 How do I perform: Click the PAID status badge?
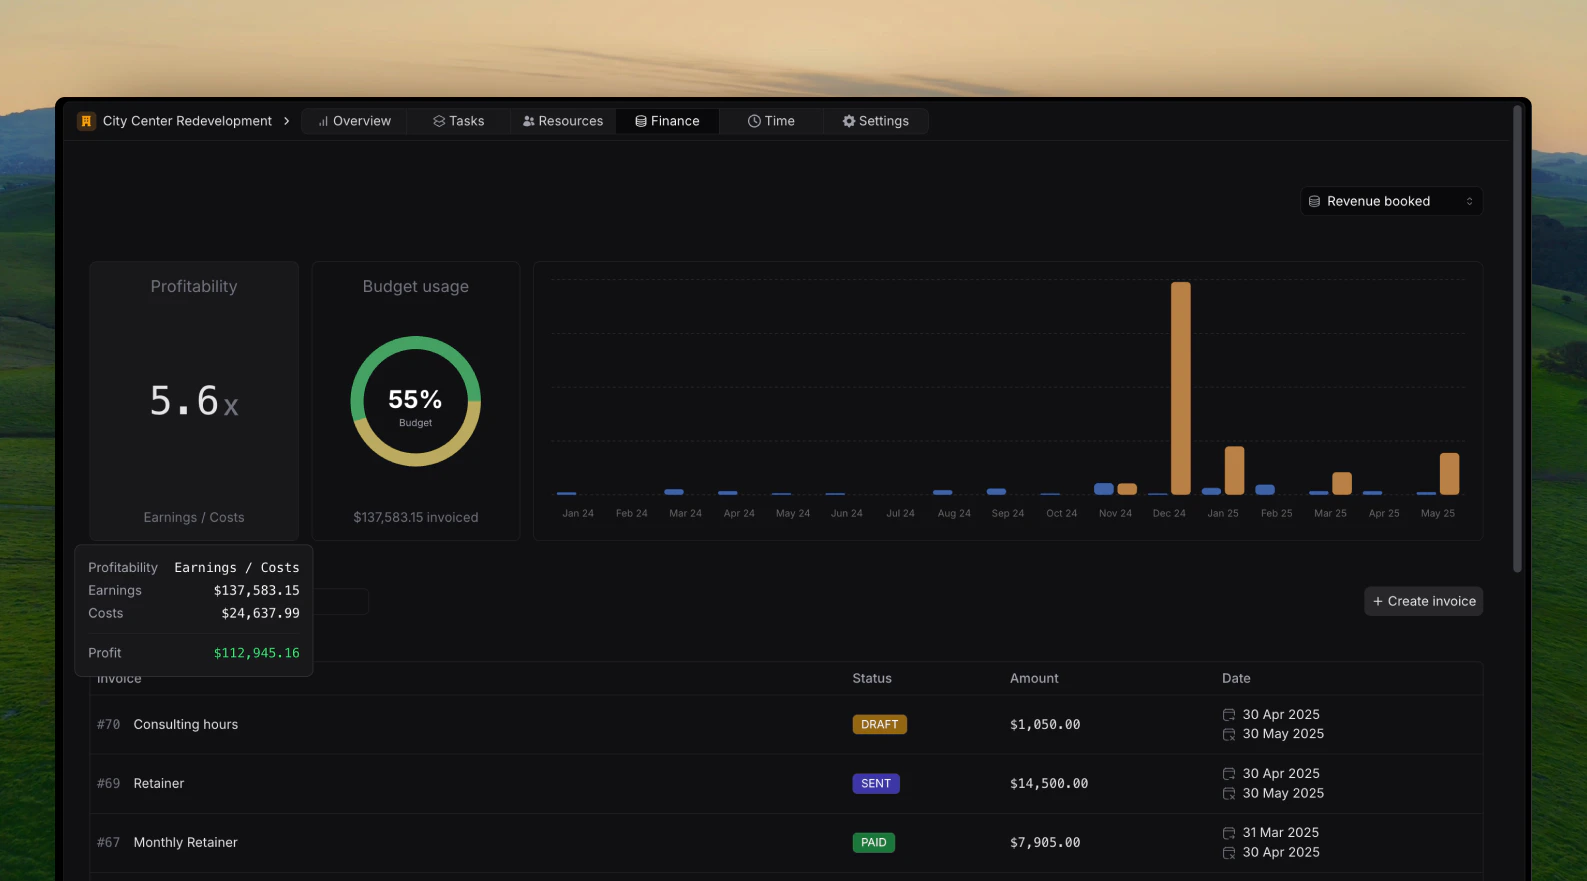tap(874, 843)
